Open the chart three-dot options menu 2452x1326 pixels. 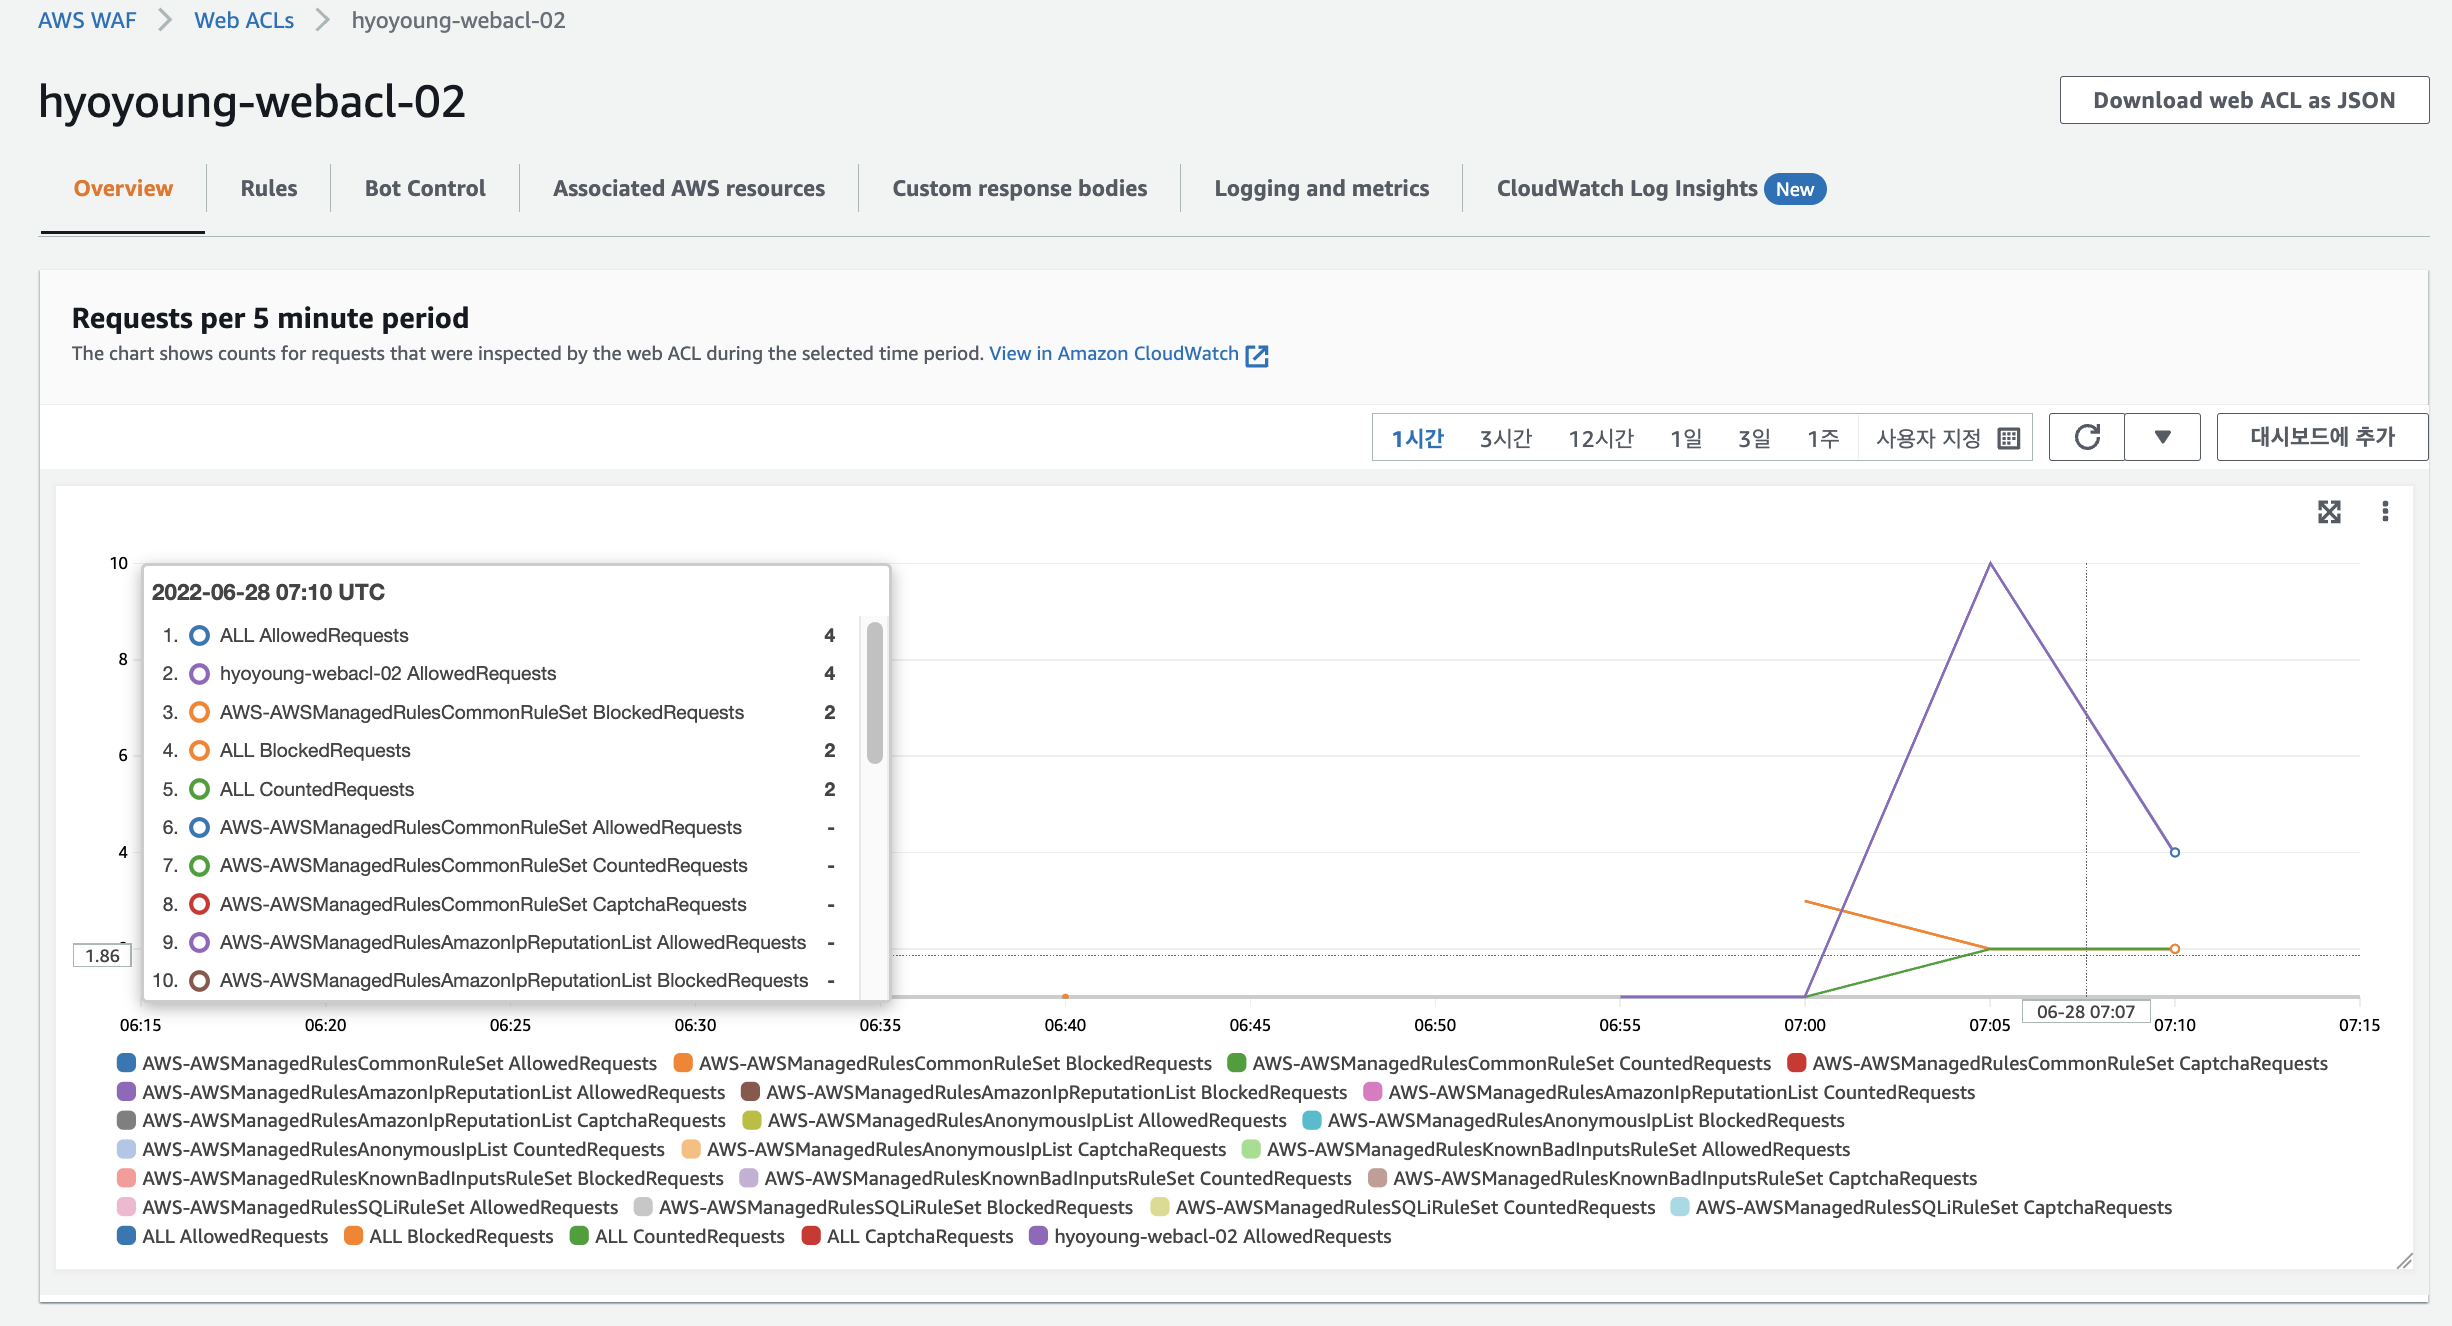[2385, 512]
